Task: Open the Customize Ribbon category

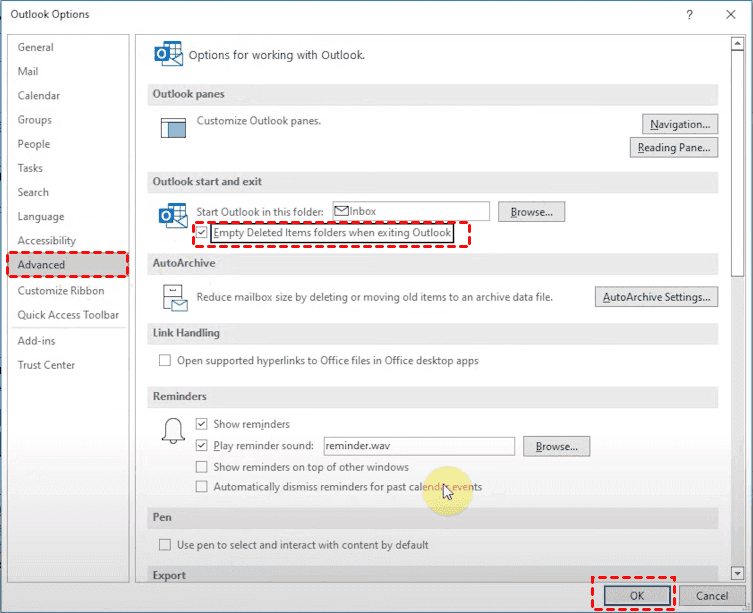Action: click(x=68, y=291)
